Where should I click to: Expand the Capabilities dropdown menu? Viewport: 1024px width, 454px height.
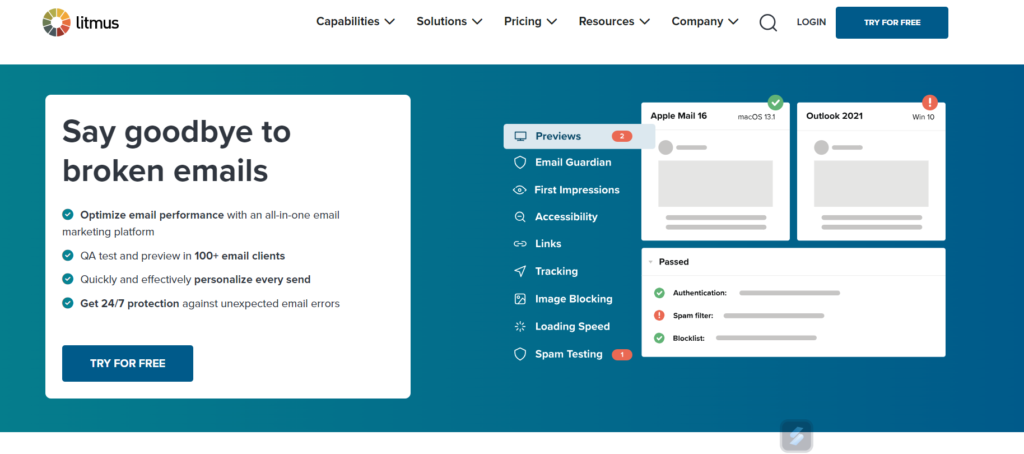[x=356, y=22]
